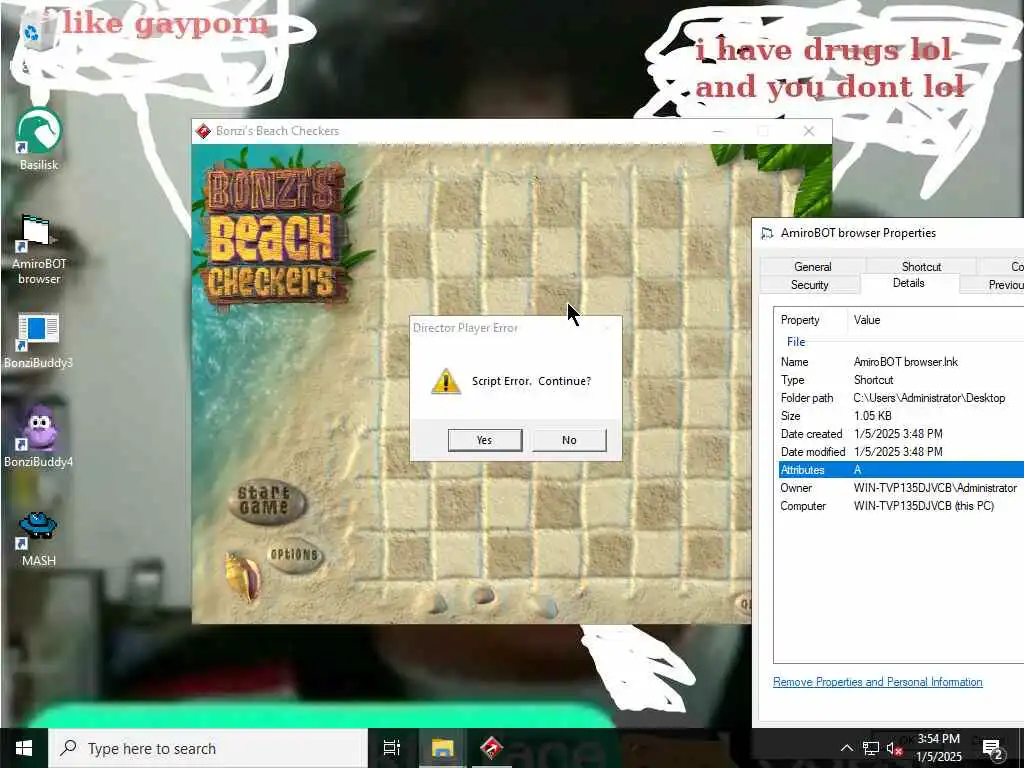Click Remove Properties and Personal Information link

[x=877, y=682]
